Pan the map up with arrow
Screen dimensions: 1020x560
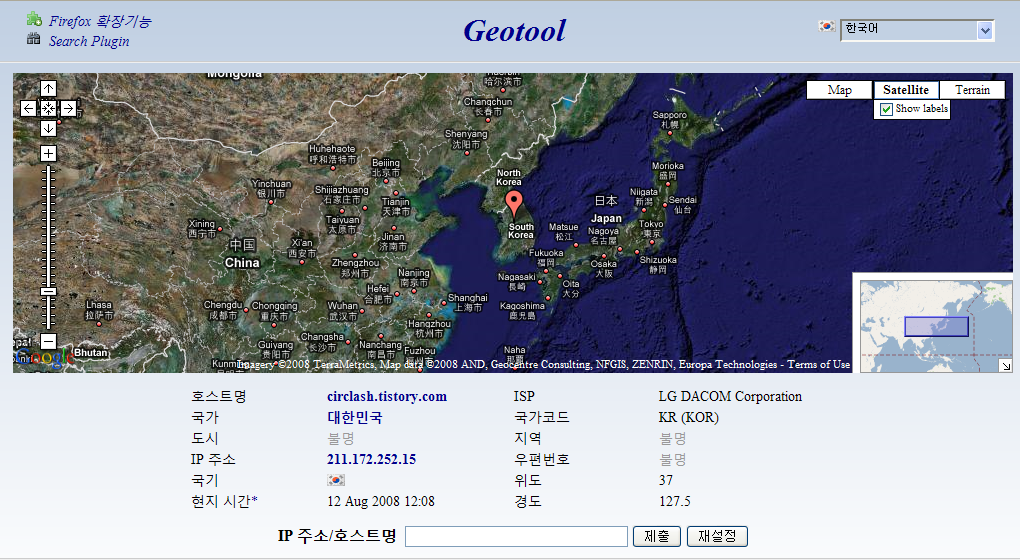pos(48,88)
